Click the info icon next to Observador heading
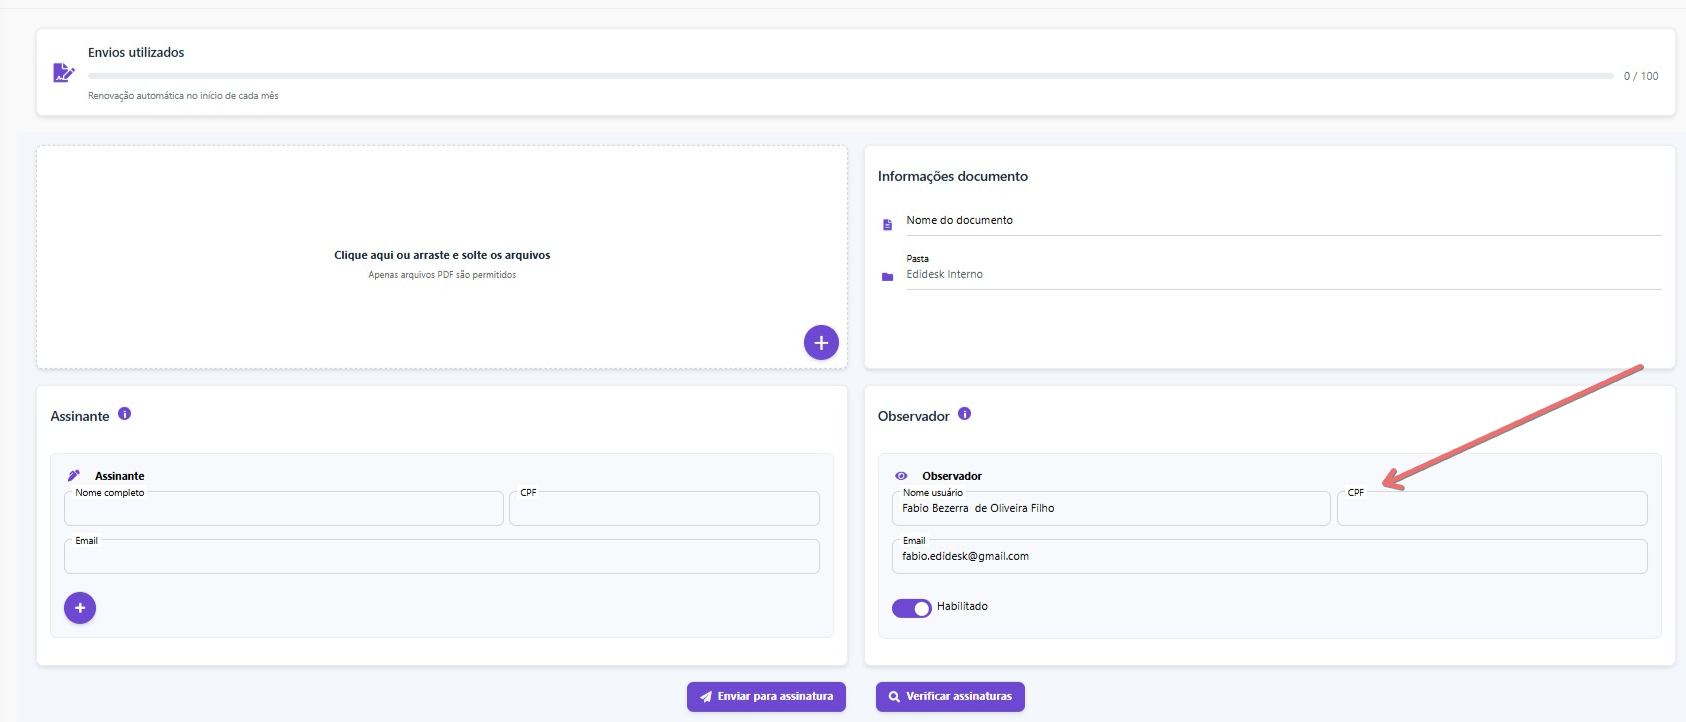 click(x=965, y=414)
